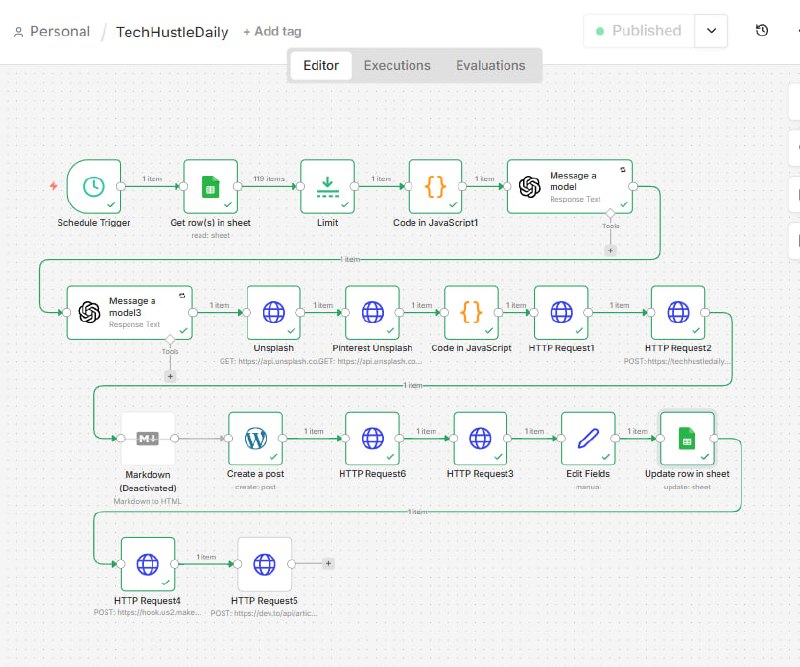The width and height of the screenshot is (800, 667).
Task: Click the Schedule Trigger output connector
Action: [121, 186]
